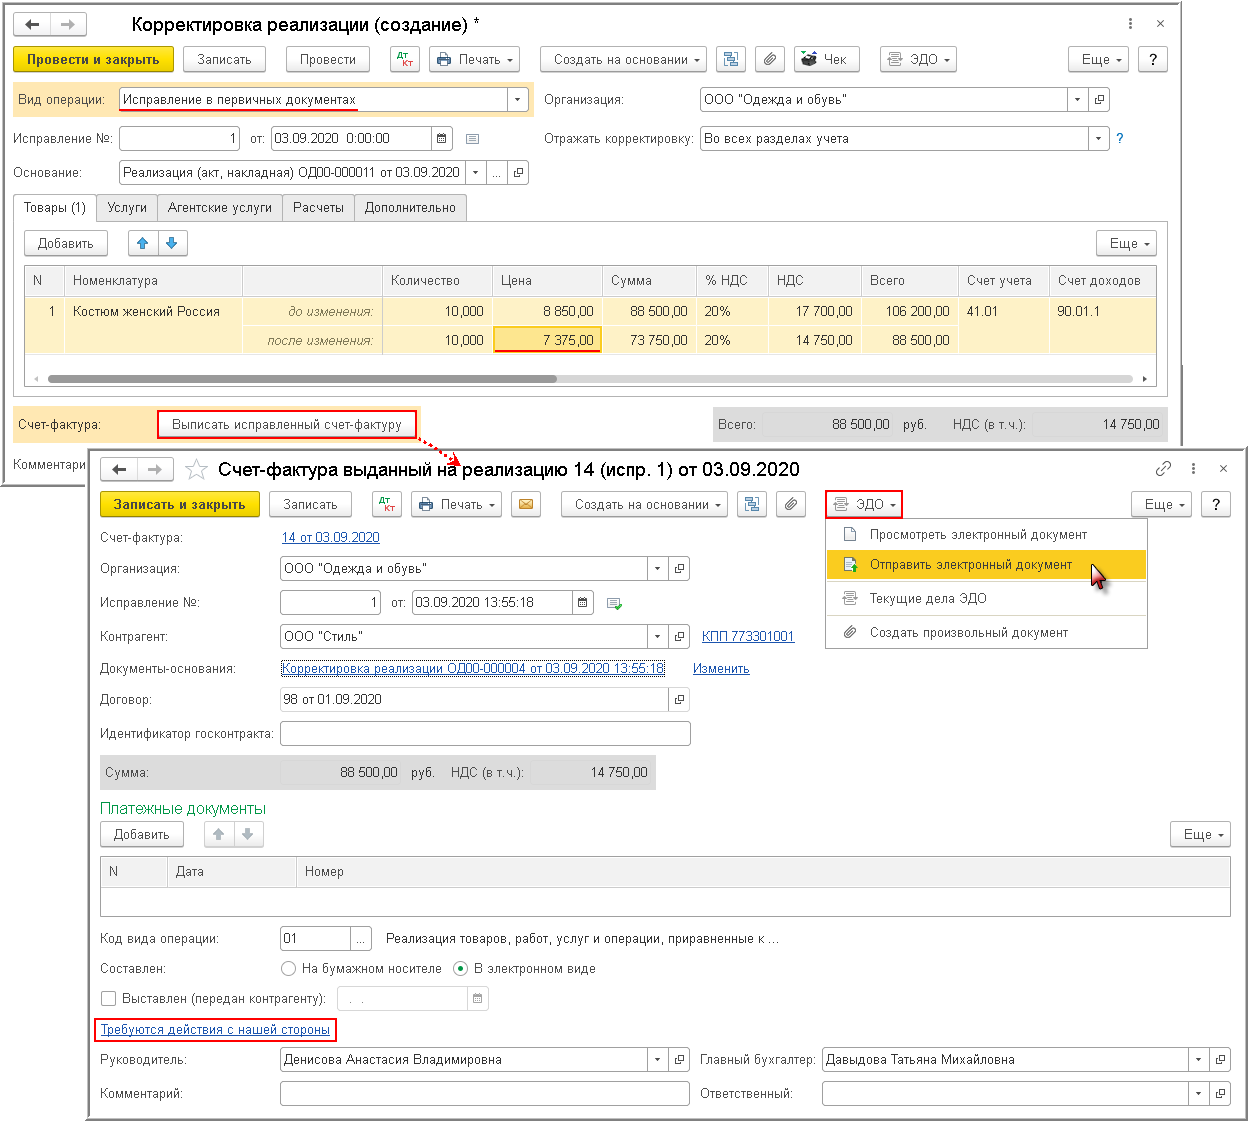Choose Просмотреть электронный документ menu item
The image size is (1248, 1122).
click(x=986, y=535)
